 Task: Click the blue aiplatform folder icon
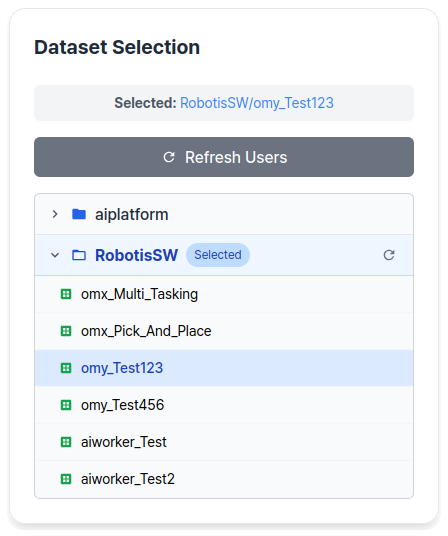point(79,214)
